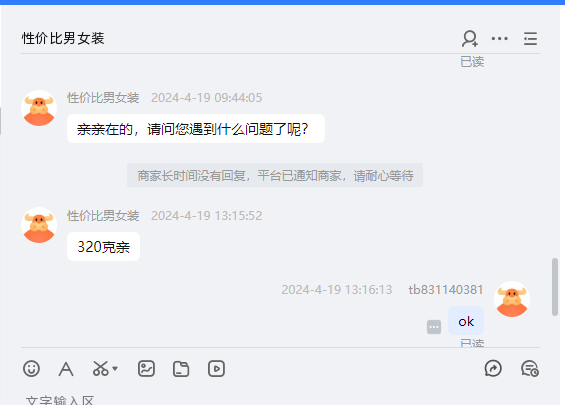Add a contact using the person-plus icon

470,39
